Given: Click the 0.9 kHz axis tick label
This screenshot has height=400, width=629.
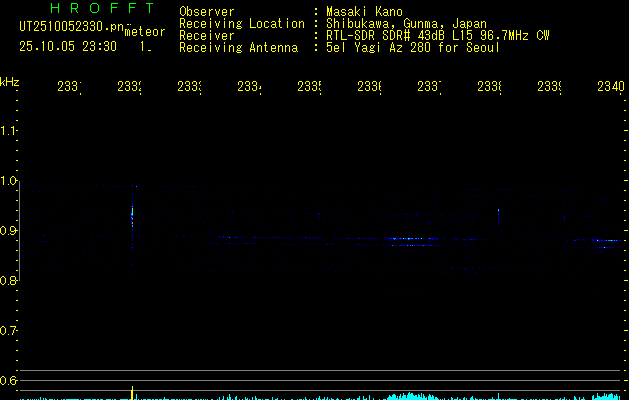Looking at the screenshot, I should pyautogui.click(x=8, y=231).
